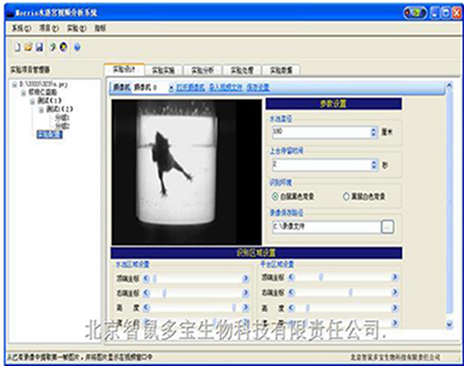The width and height of the screenshot is (464, 366).
Task: Click the green pill icon in title bar
Action: coord(415,13)
